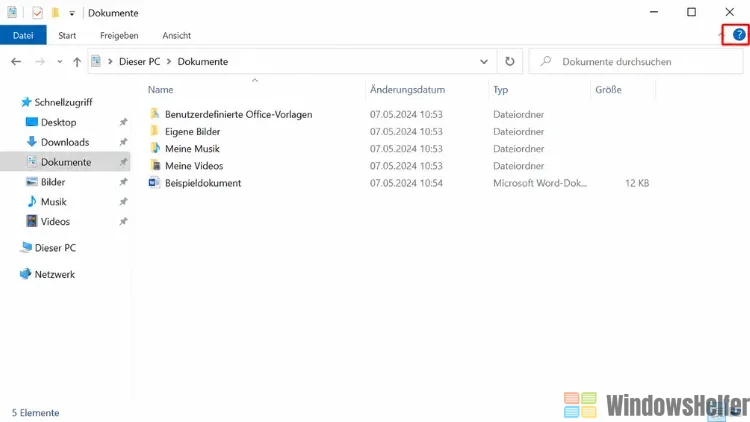
Task: Click the Meine Musik folder icon
Action: coord(154,148)
